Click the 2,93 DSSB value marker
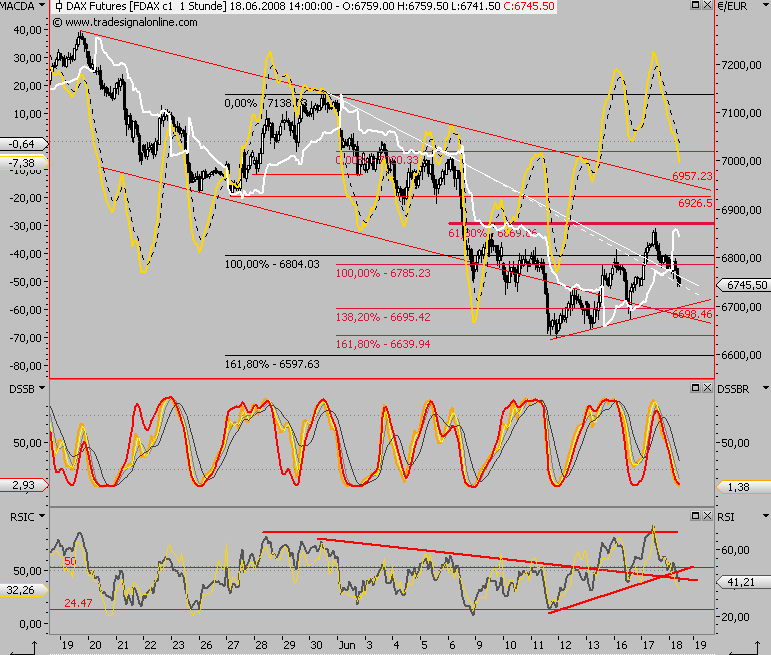Image resolution: width=771 pixels, height=655 pixels. tap(24, 485)
